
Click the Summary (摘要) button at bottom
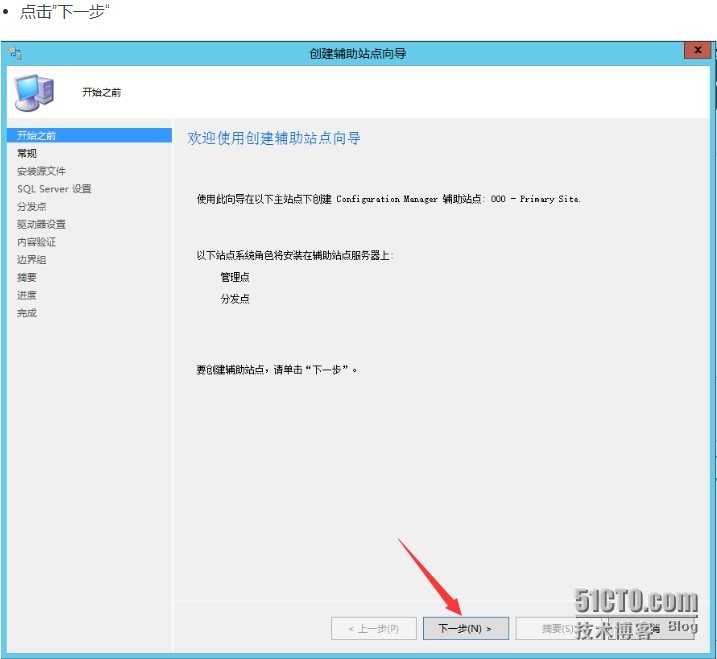click(557, 628)
